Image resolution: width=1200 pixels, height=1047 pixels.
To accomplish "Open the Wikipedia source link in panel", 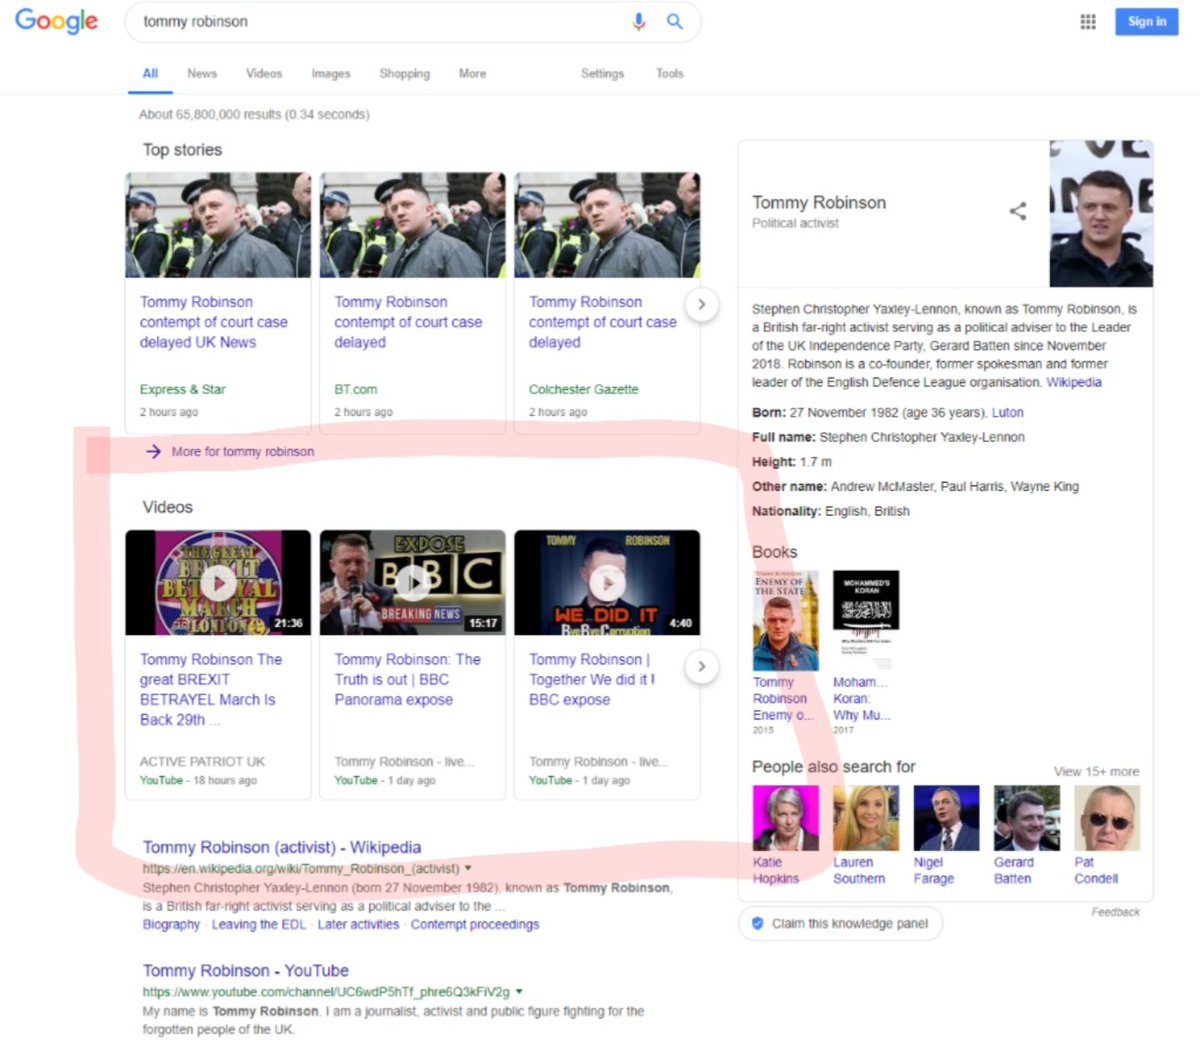I will 1074,382.
